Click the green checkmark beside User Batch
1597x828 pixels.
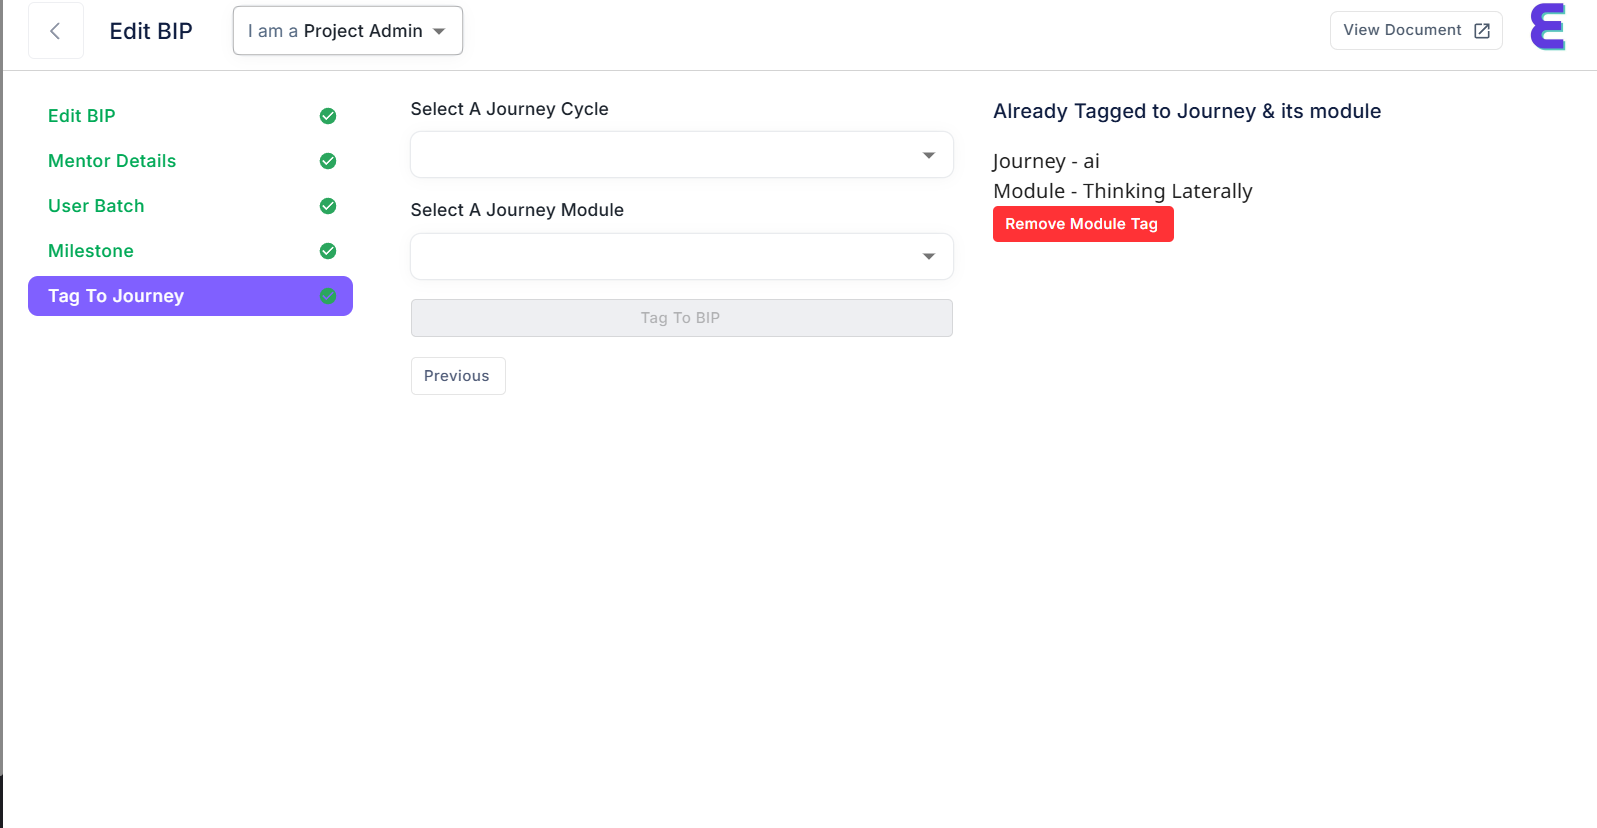[328, 206]
